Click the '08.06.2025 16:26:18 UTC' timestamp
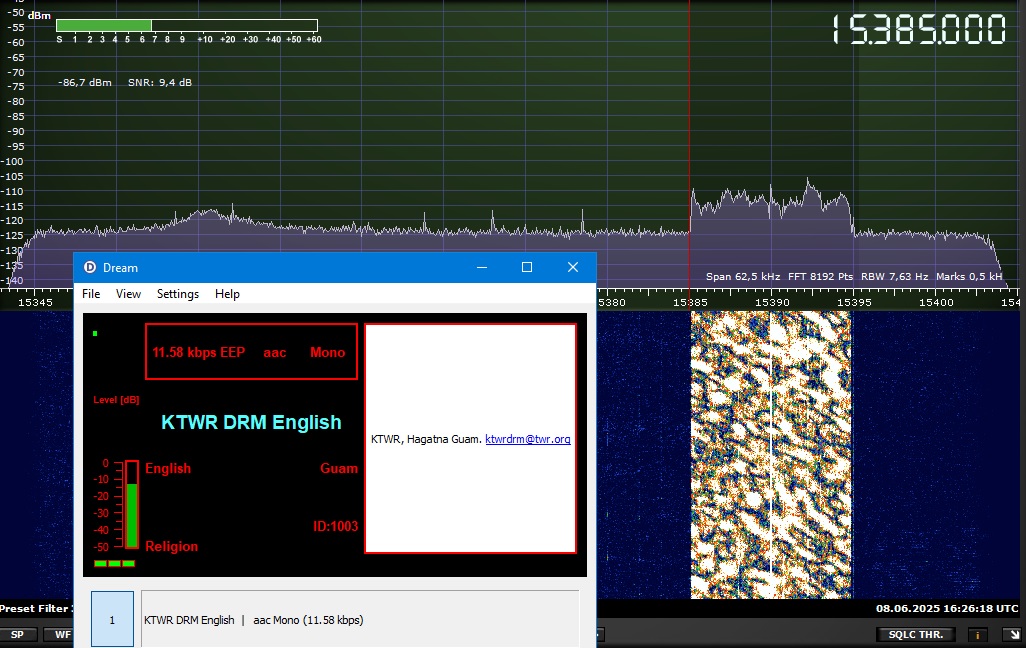1026x648 pixels. (947, 608)
